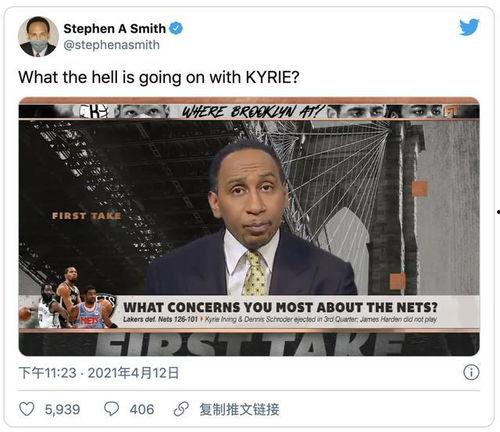The height and width of the screenshot is (432, 500).
Task: Click the 406 replies count
Action: click(x=142, y=409)
